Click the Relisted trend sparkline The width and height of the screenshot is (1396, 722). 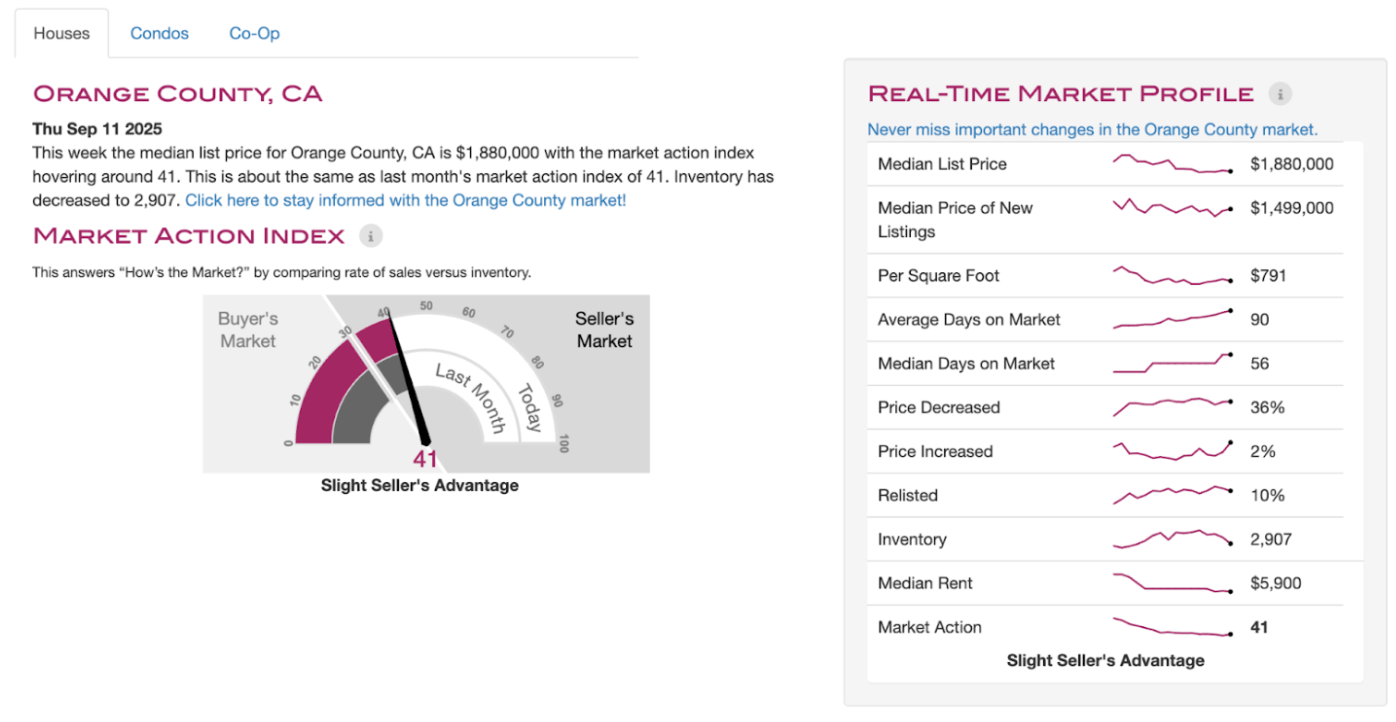[x=1171, y=495]
